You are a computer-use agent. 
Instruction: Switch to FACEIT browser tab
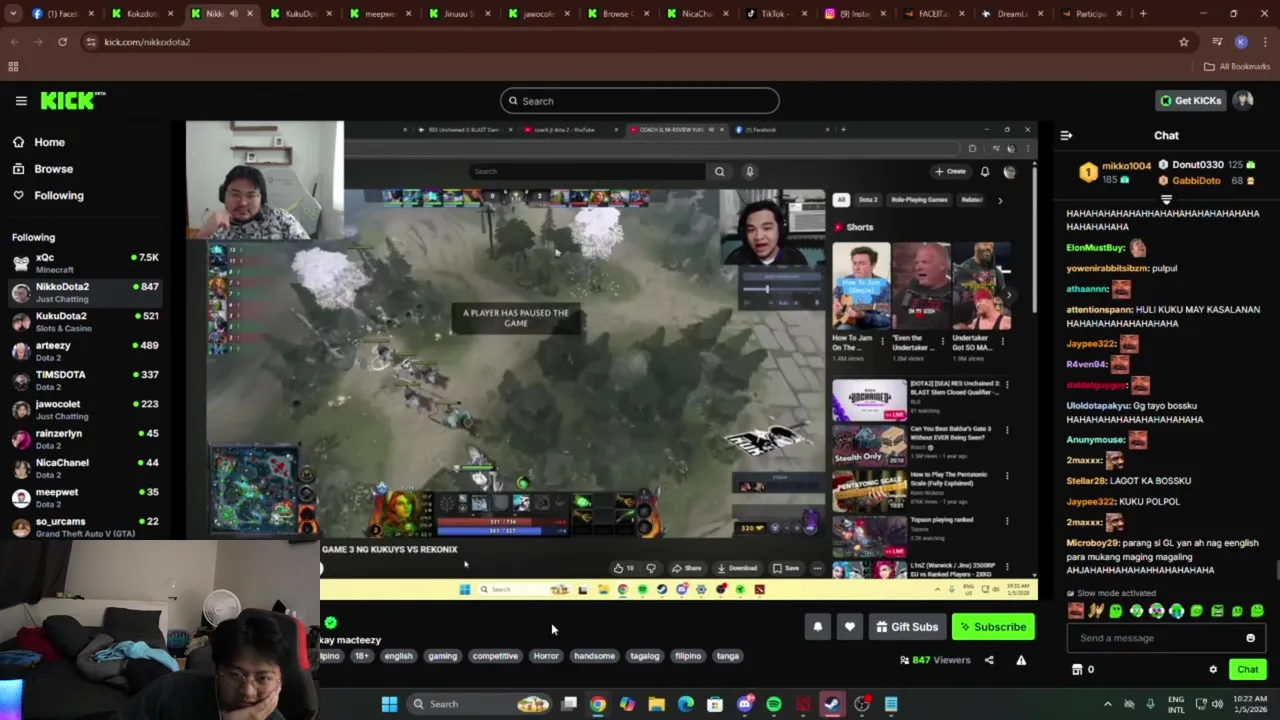click(932, 14)
